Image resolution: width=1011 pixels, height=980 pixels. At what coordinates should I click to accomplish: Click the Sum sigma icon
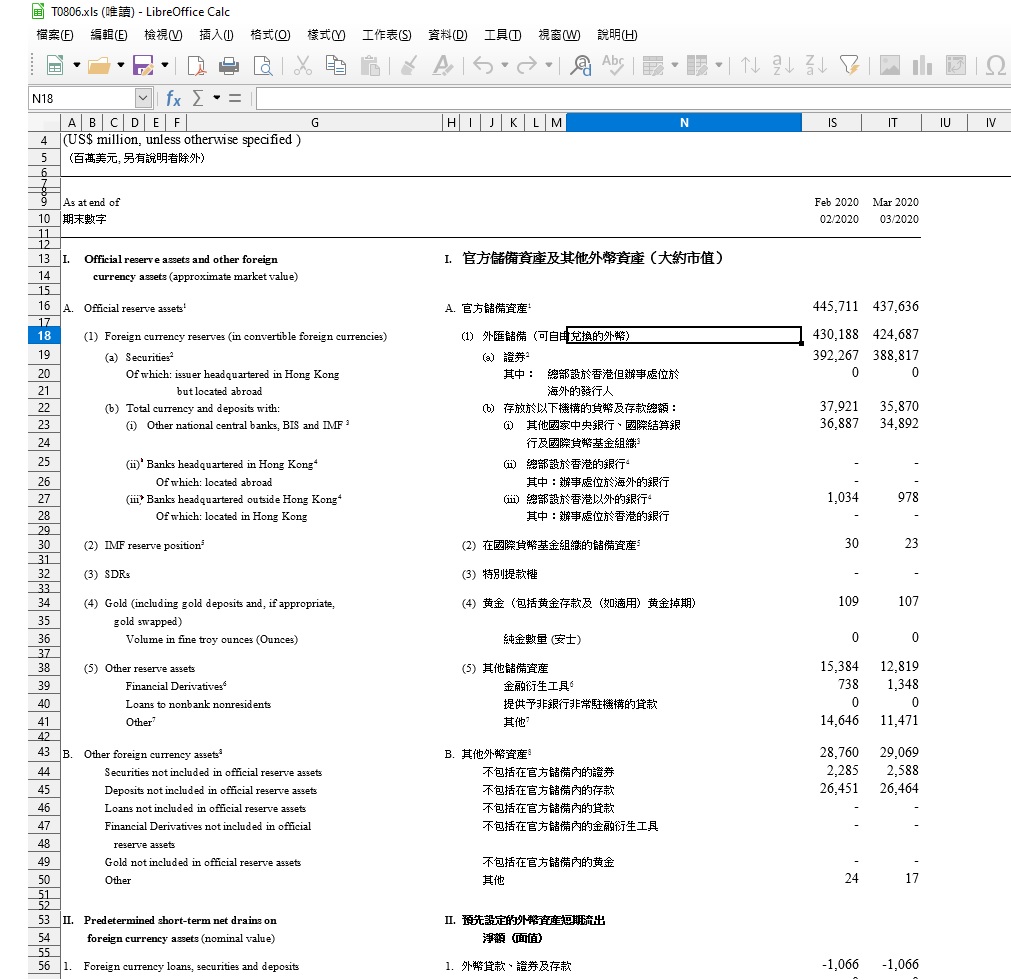(x=198, y=98)
